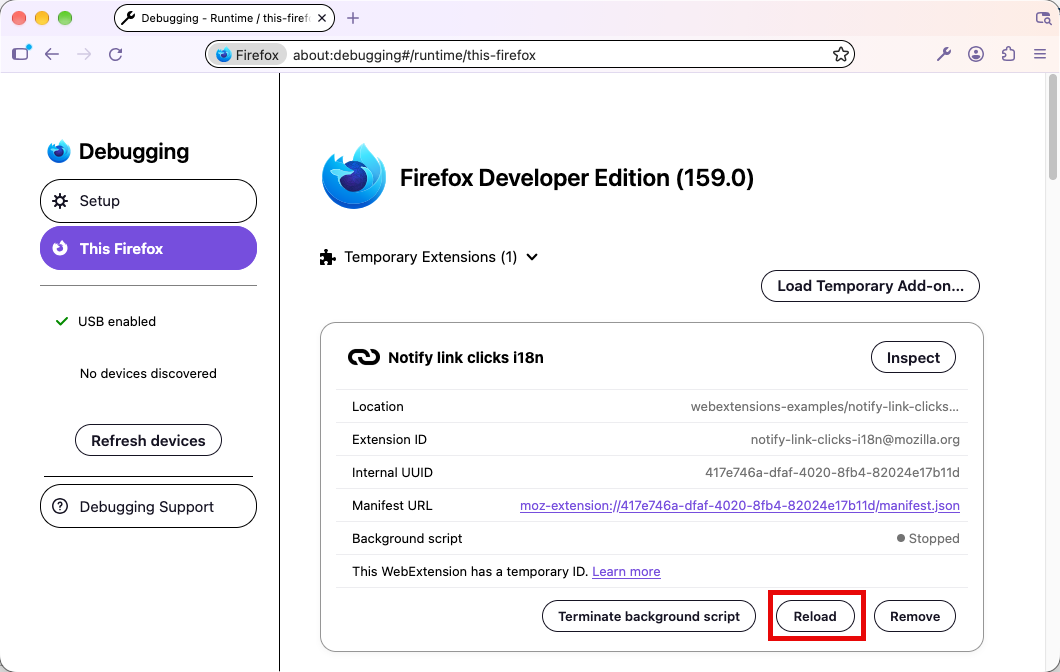The width and height of the screenshot is (1060, 672).
Task: Remove the Notify link clicks i18n extension
Action: coord(915,616)
